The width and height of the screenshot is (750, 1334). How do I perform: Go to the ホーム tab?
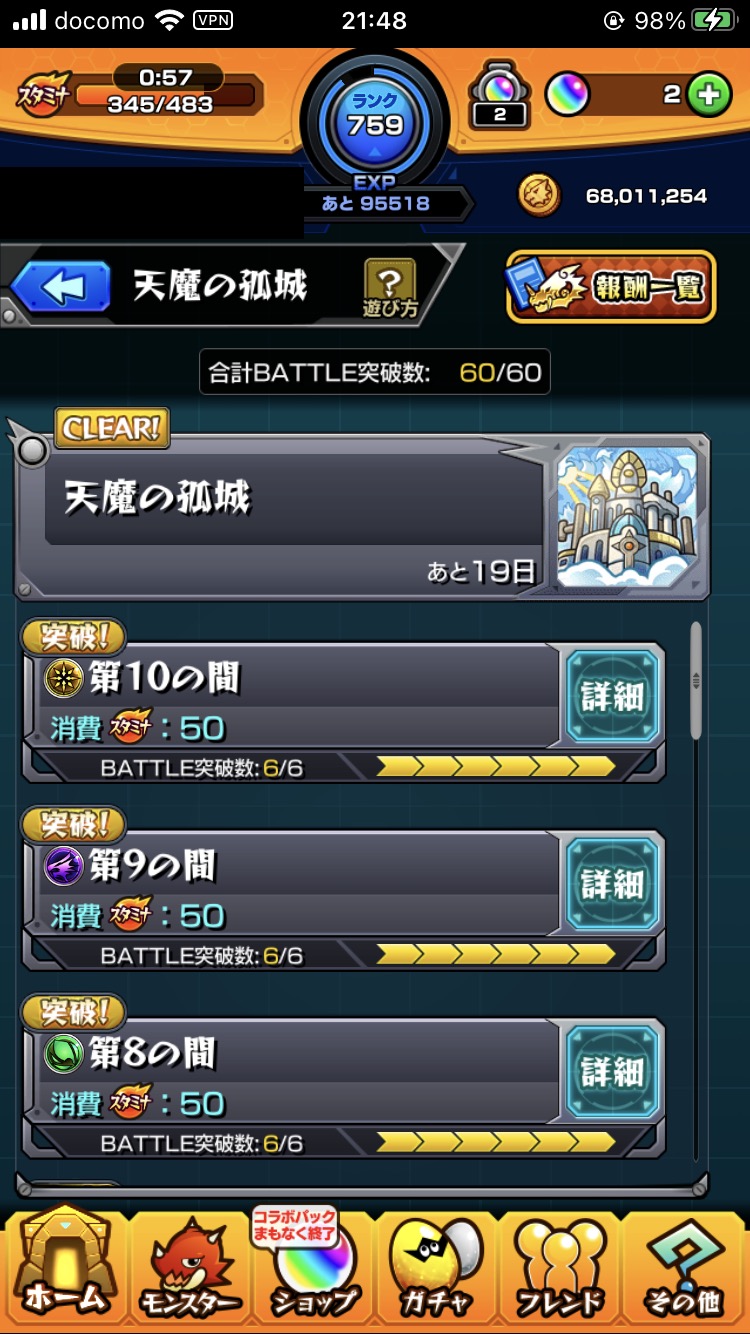point(65,1263)
